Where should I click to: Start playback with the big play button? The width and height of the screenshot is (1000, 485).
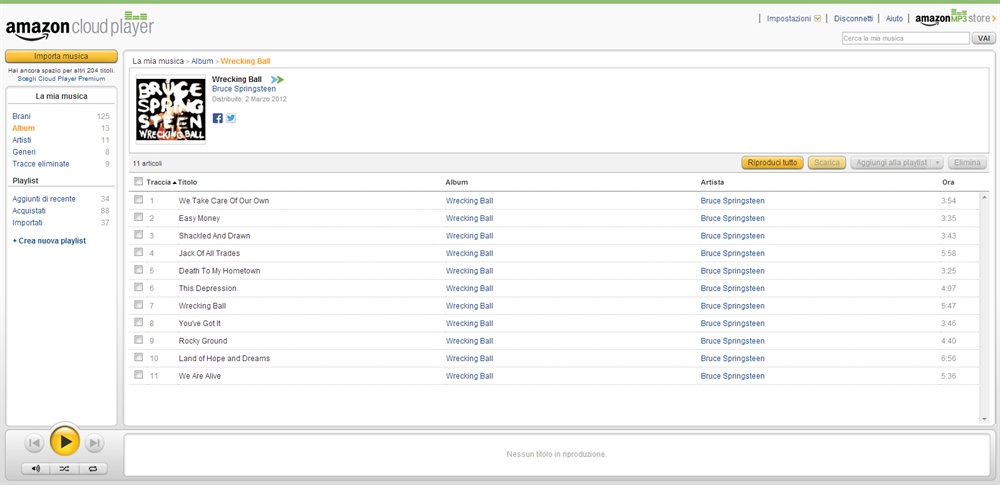[x=64, y=442]
